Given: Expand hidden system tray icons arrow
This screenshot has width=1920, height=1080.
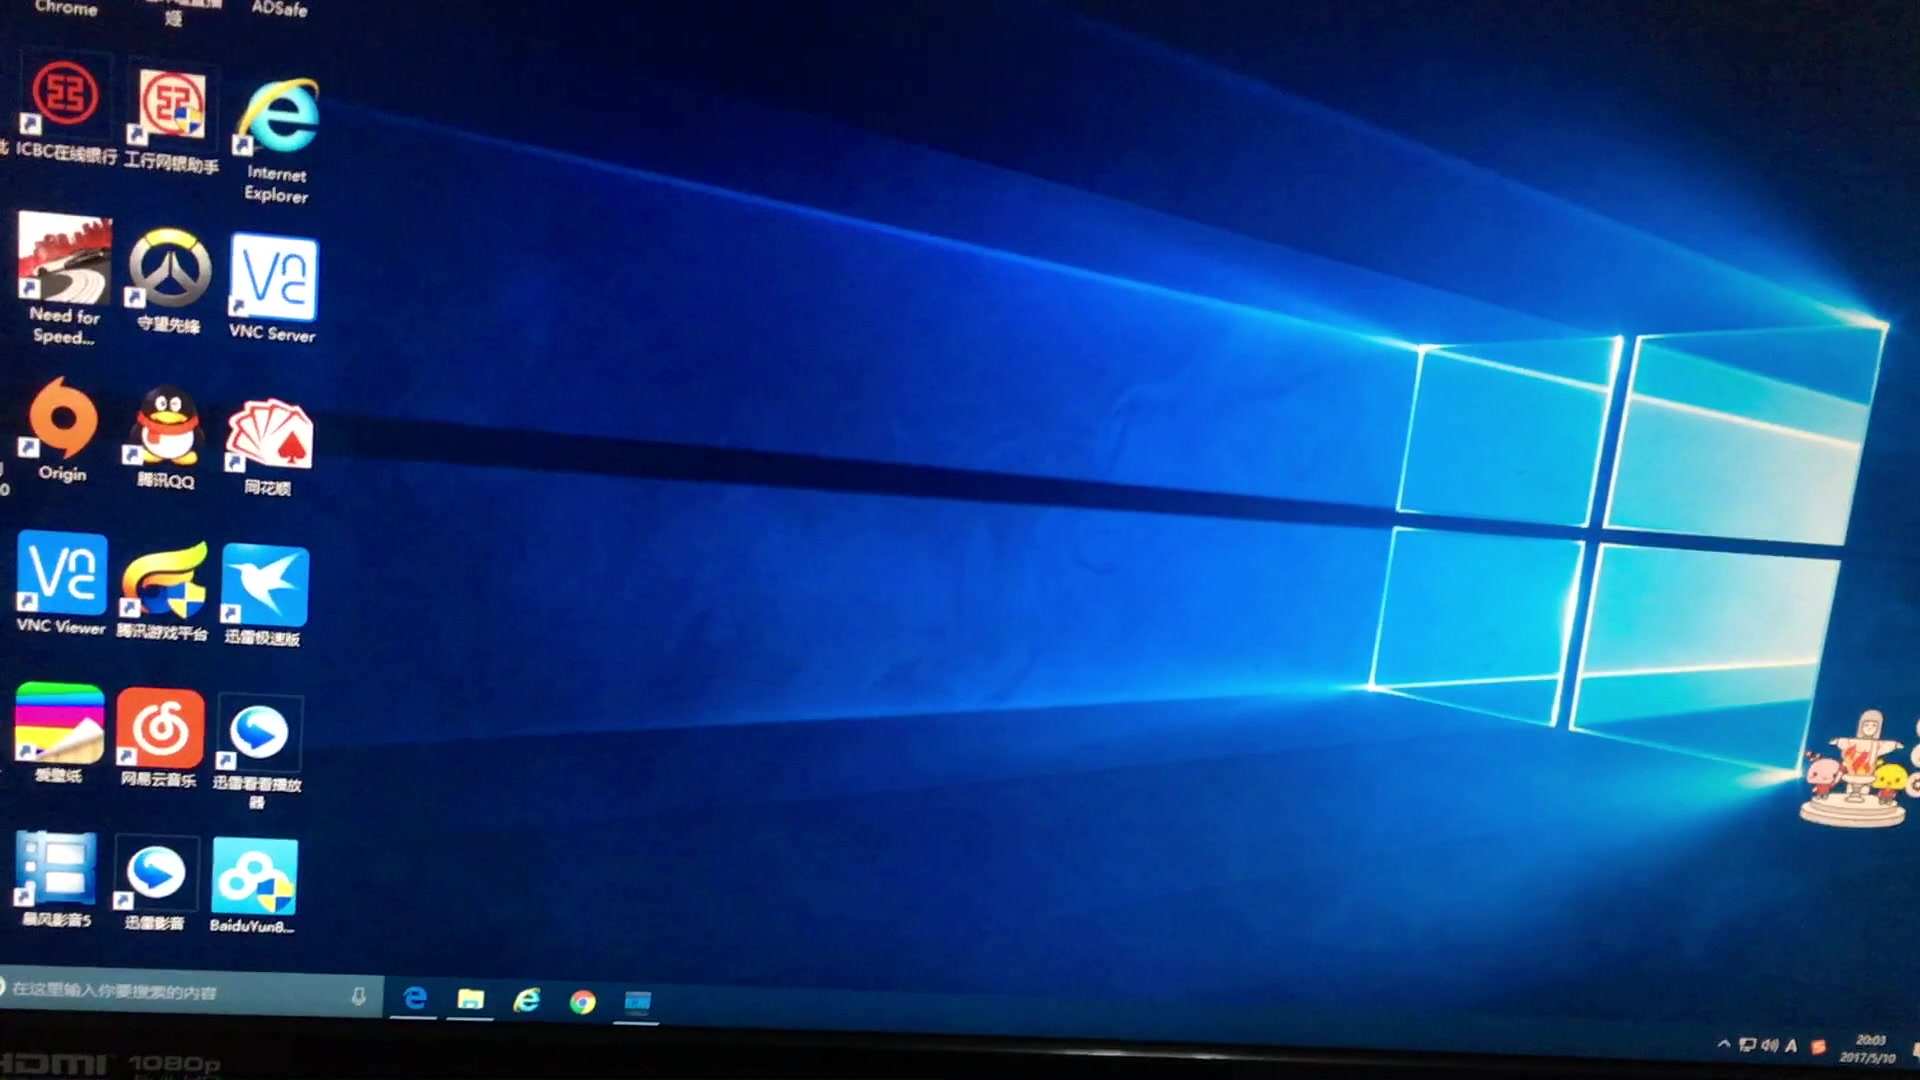Looking at the screenshot, I should (1723, 1044).
